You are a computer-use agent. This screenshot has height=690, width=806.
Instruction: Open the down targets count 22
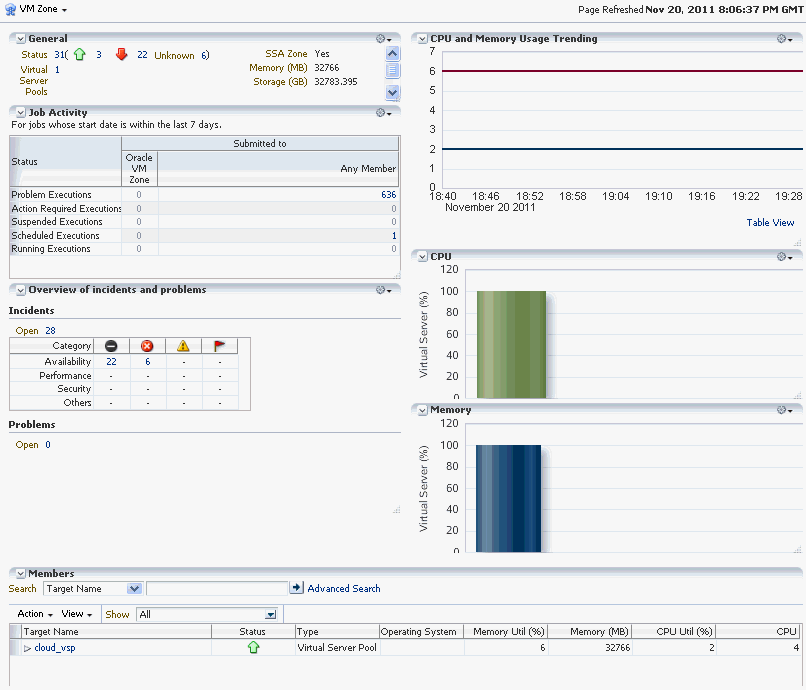coord(142,55)
